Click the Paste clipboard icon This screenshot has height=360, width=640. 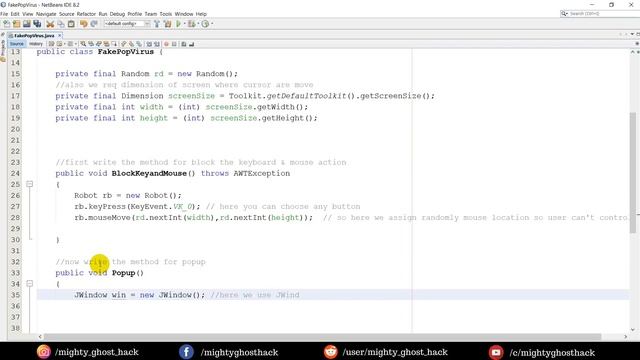(x=71, y=24)
